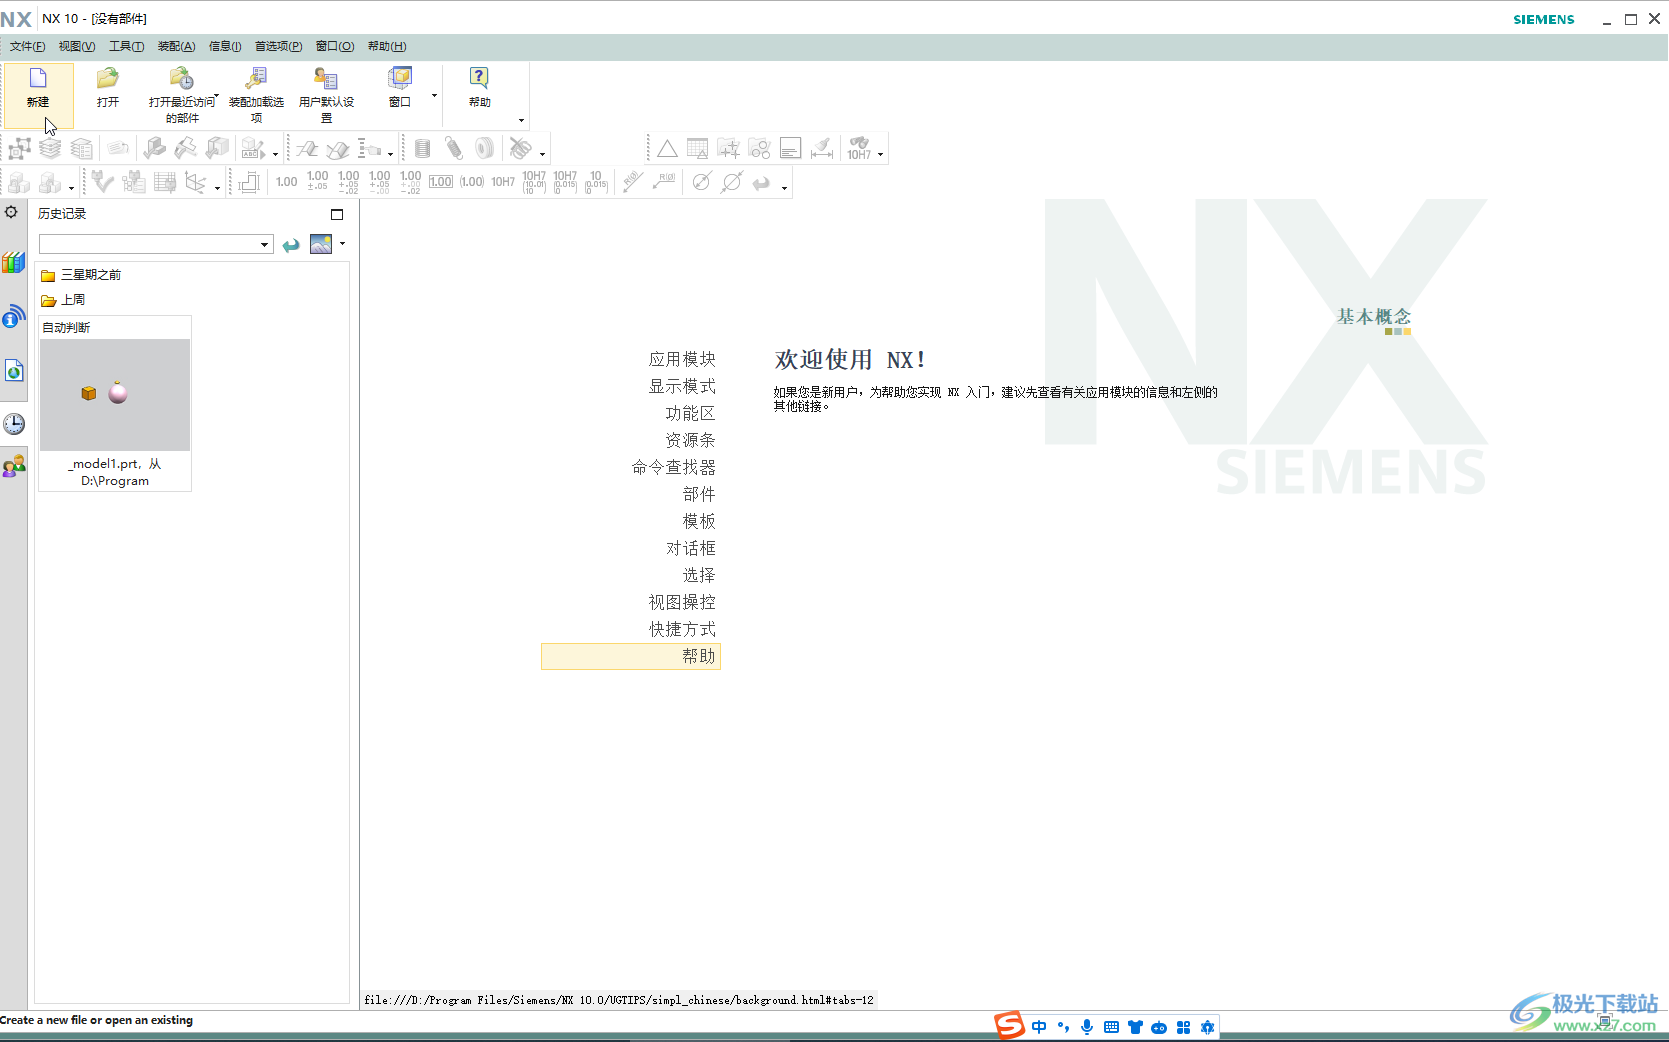Toggle 中 Chinese input mode
This screenshot has height=1042, width=1669.
pyautogui.click(x=1039, y=1027)
